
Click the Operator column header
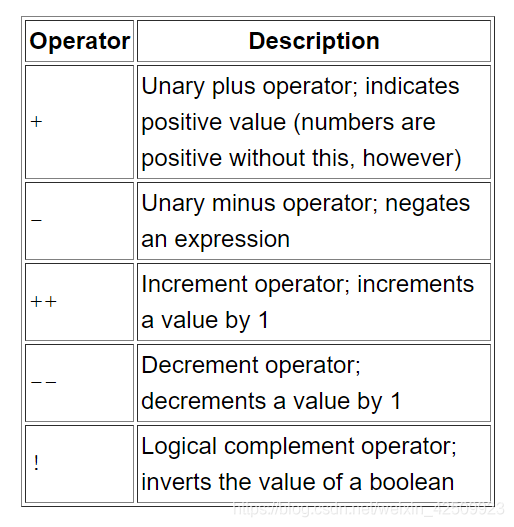pos(80,41)
